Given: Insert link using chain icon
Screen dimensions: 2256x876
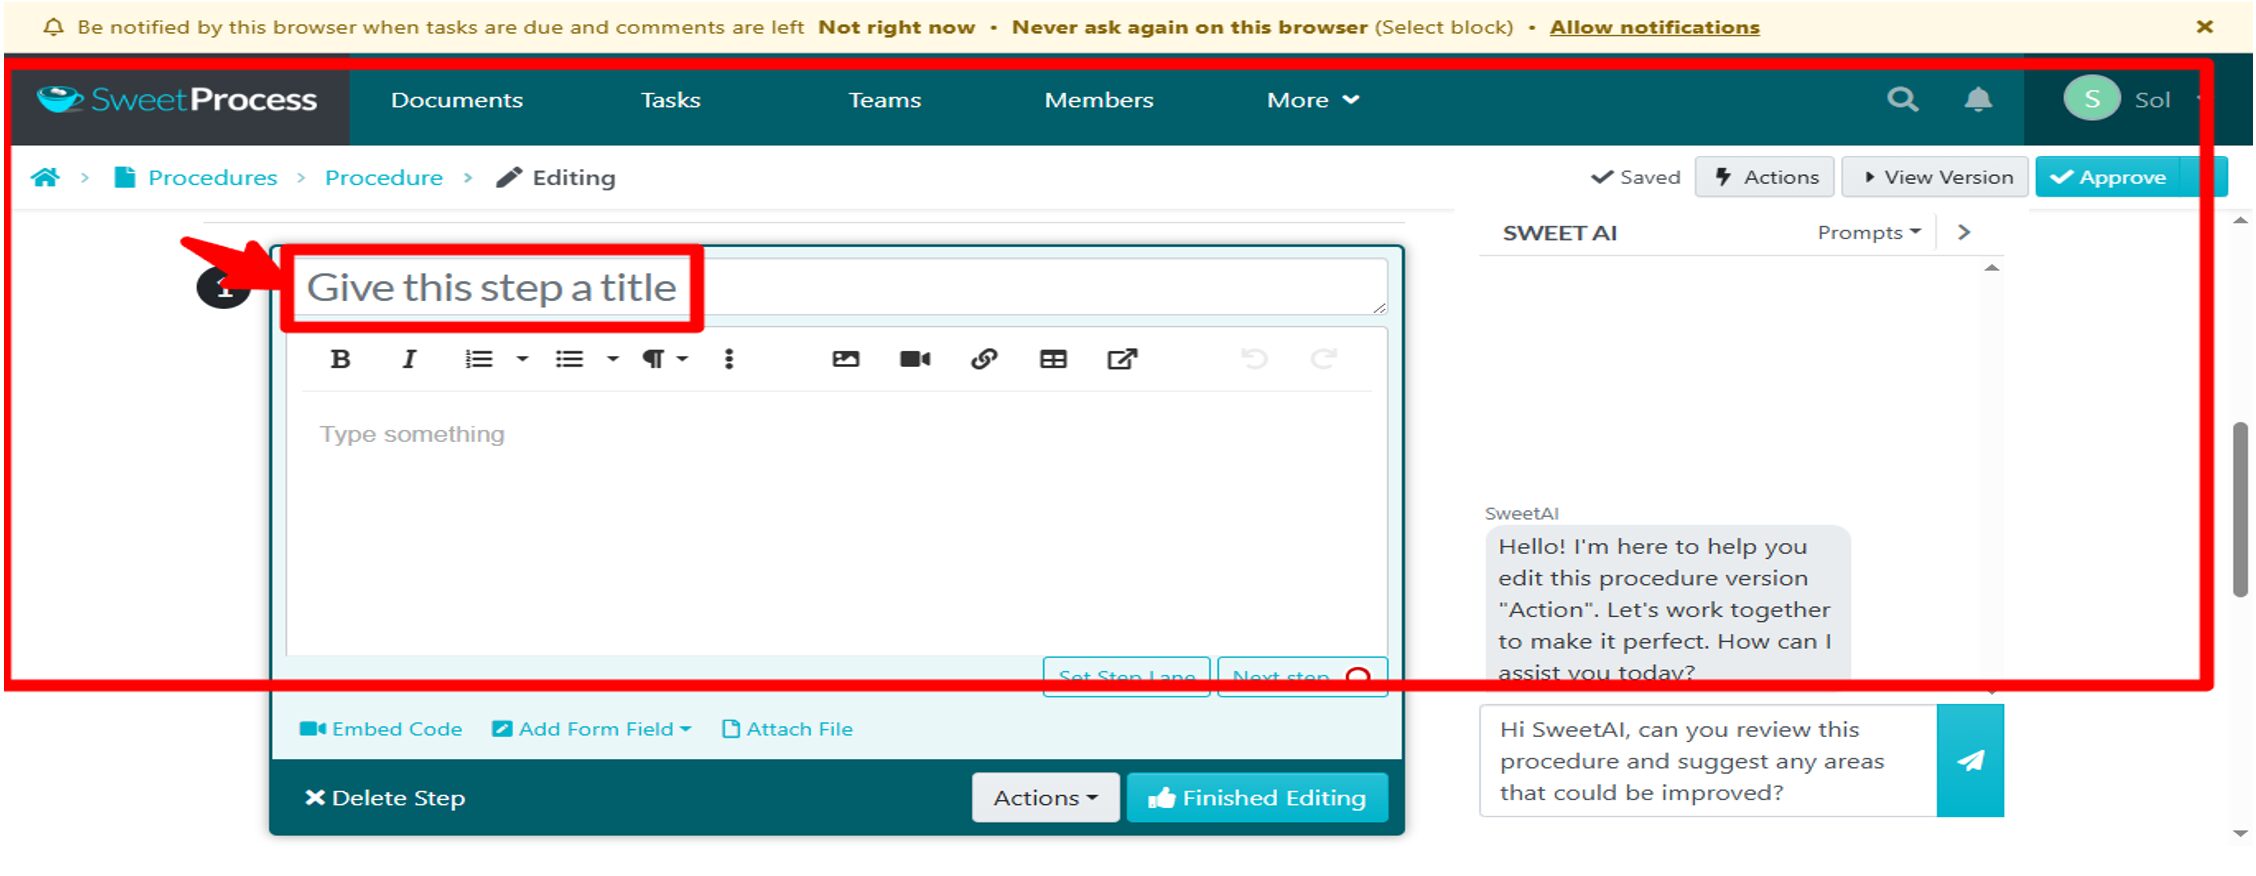Looking at the screenshot, I should pos(984,359).
